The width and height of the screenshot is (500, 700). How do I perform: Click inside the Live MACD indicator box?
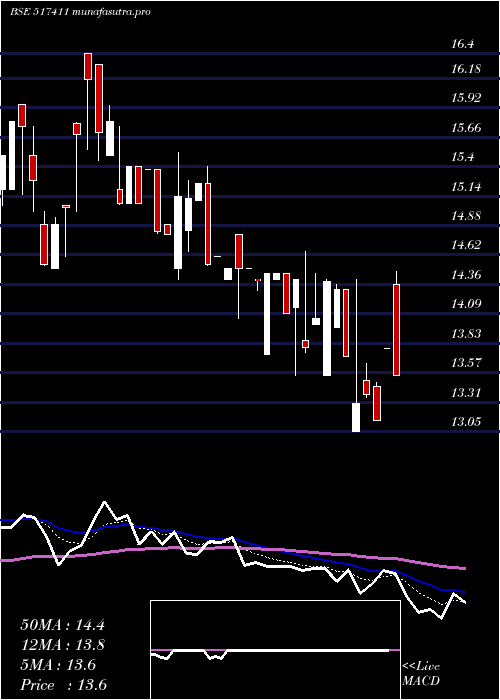pos(275,650)
